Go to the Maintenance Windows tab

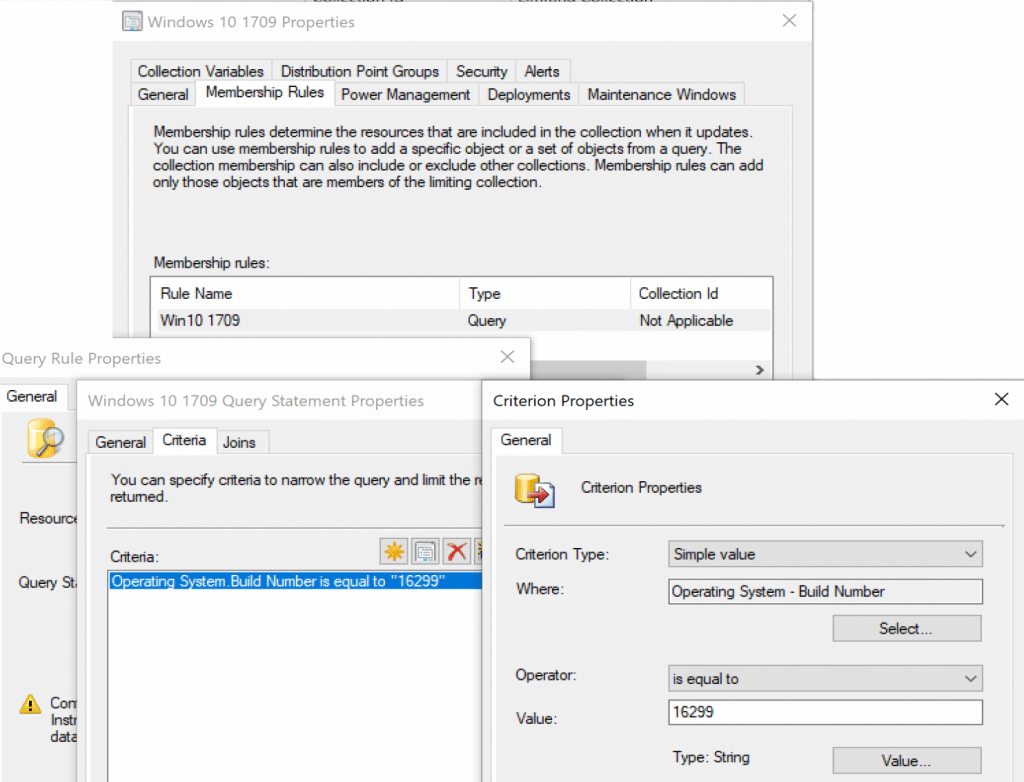click(661, 95)
